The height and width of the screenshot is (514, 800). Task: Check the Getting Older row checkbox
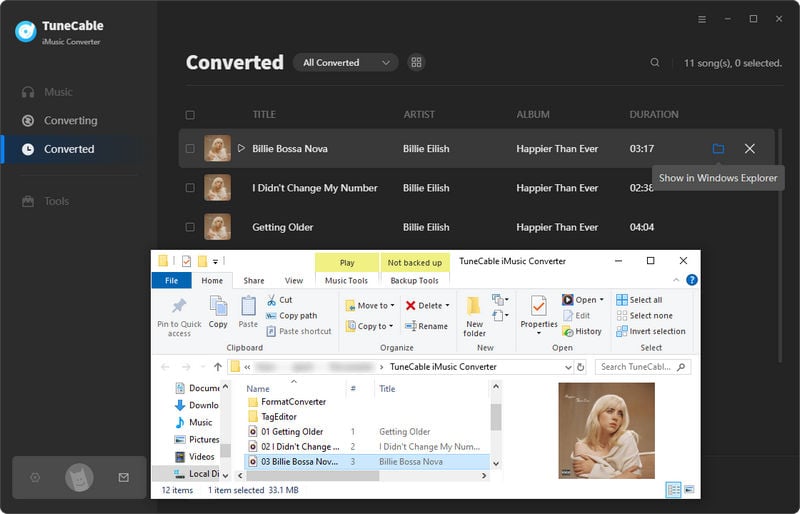click(190, 227)
